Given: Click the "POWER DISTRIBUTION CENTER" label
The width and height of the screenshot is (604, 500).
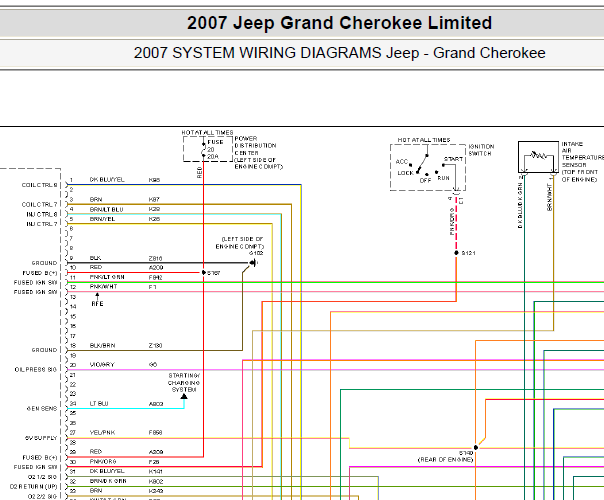Looking at the screenshot, I should [255, 146].
